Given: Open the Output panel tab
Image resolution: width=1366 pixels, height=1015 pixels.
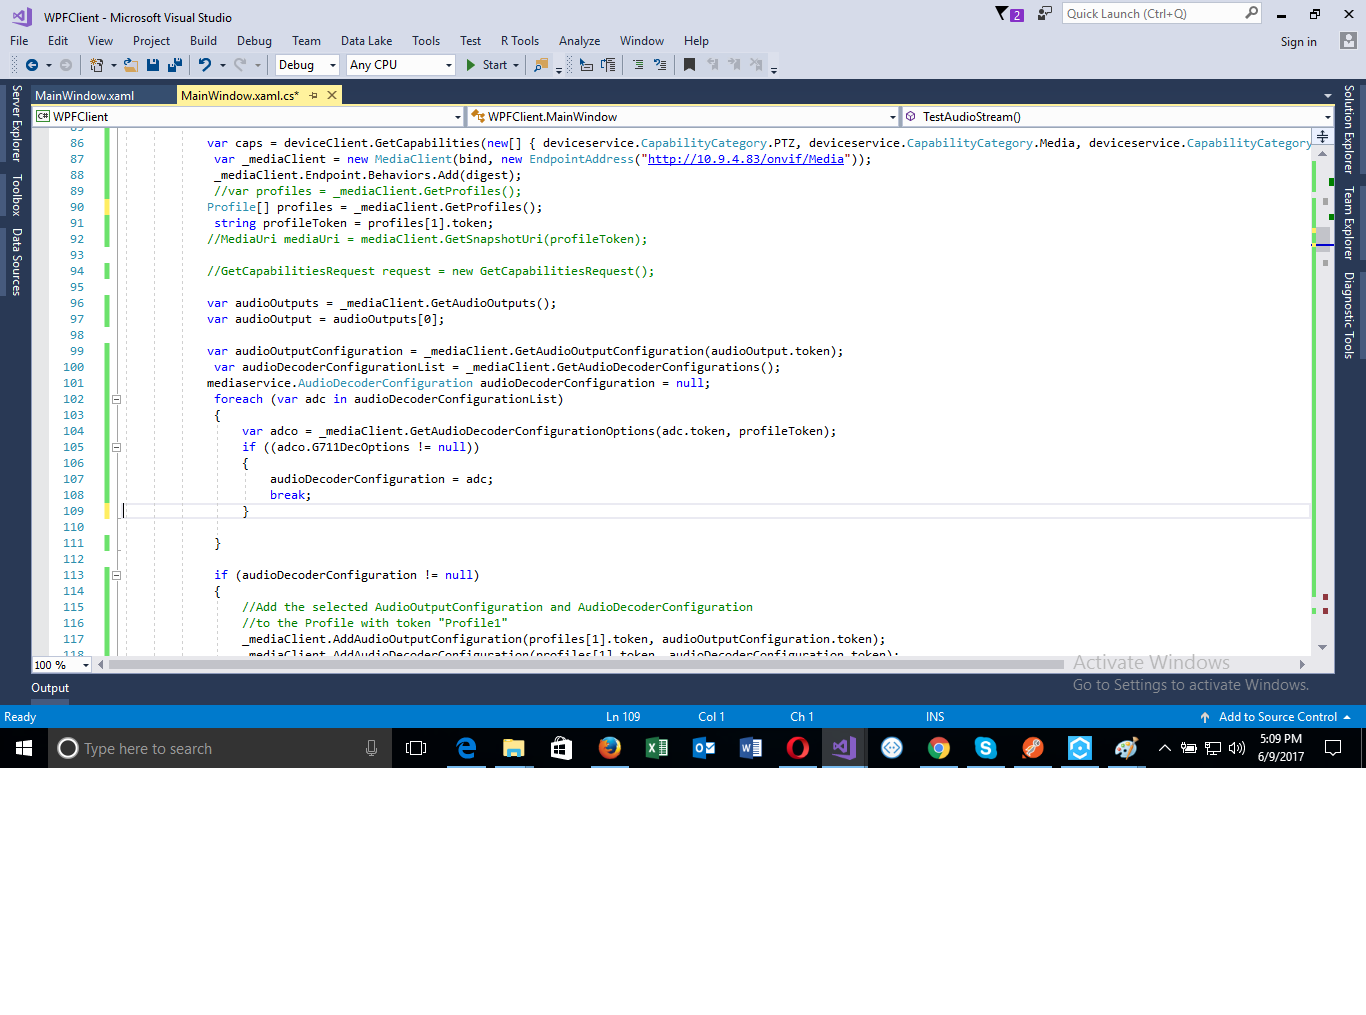Looking at the screenshot, I should click(x=50, y=688).
